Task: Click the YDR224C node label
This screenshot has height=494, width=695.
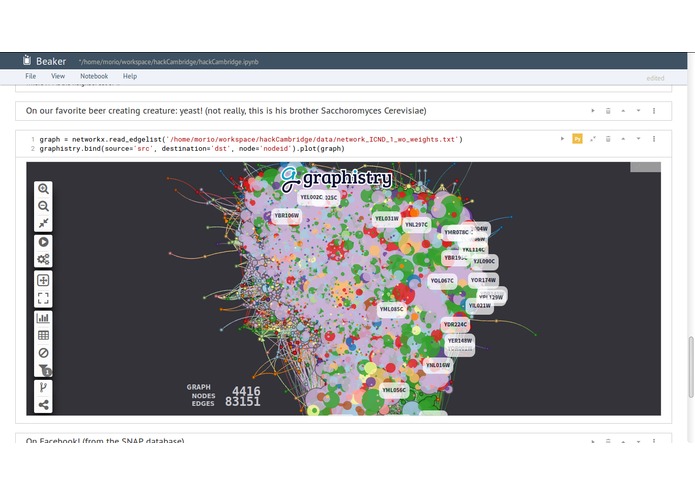Action: coord(455,325)
